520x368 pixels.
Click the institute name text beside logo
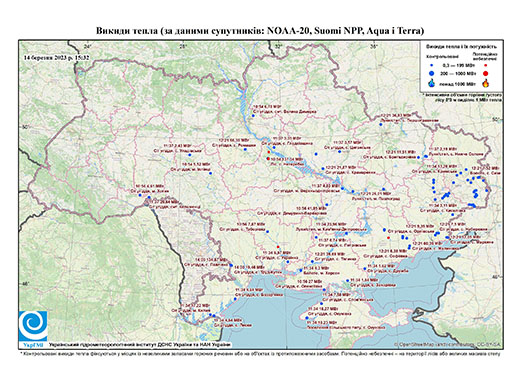140,345
